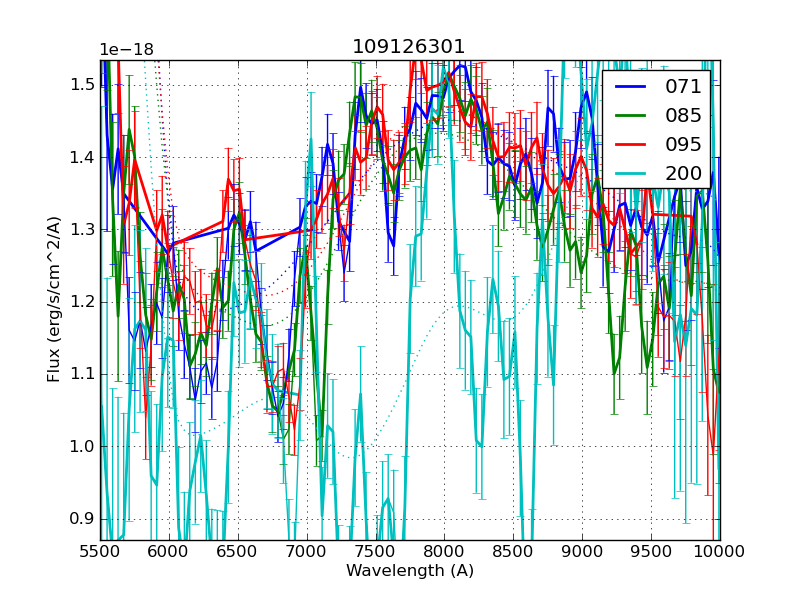Select the 5500 x-axis tick label
This screenshot has width=800, height=600.
[100, 551]
